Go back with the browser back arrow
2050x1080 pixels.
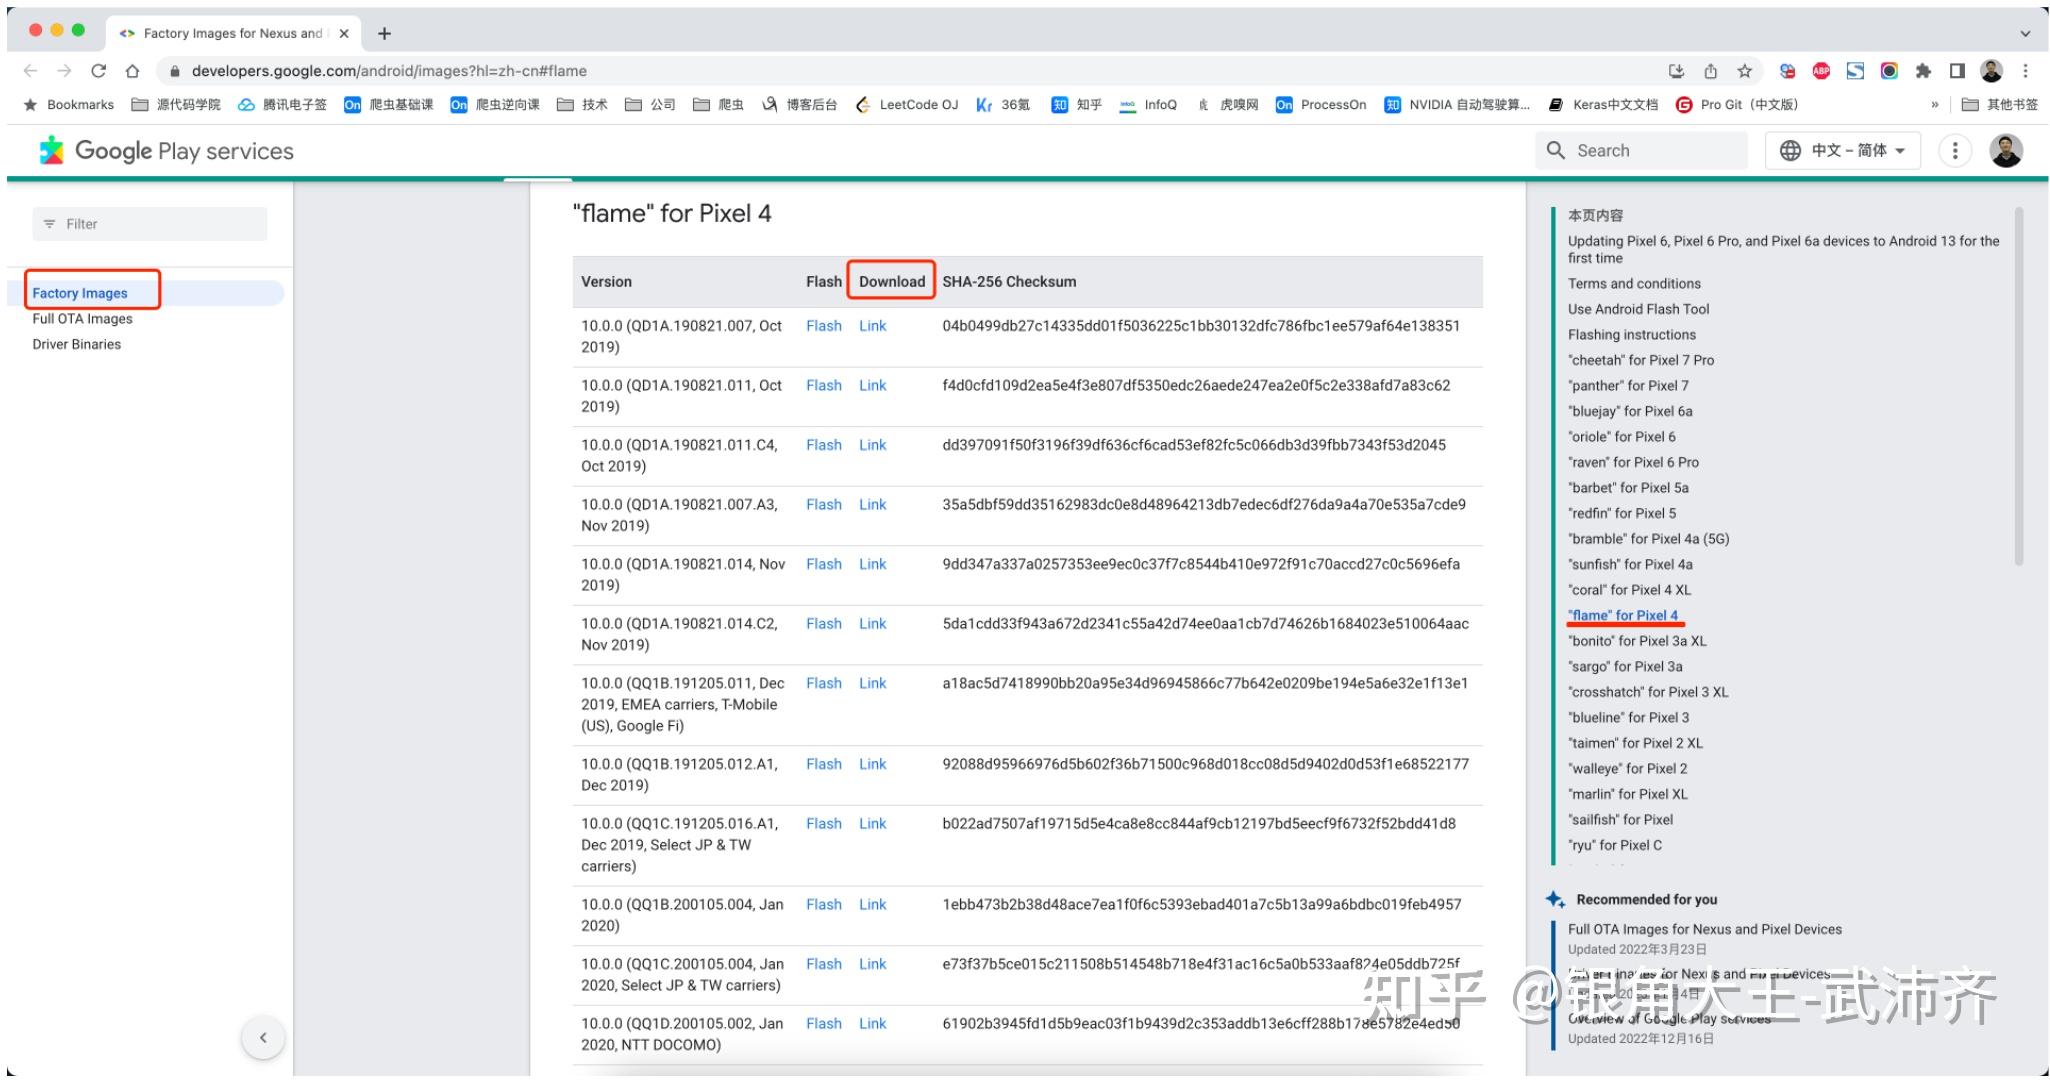click(30, 71)
